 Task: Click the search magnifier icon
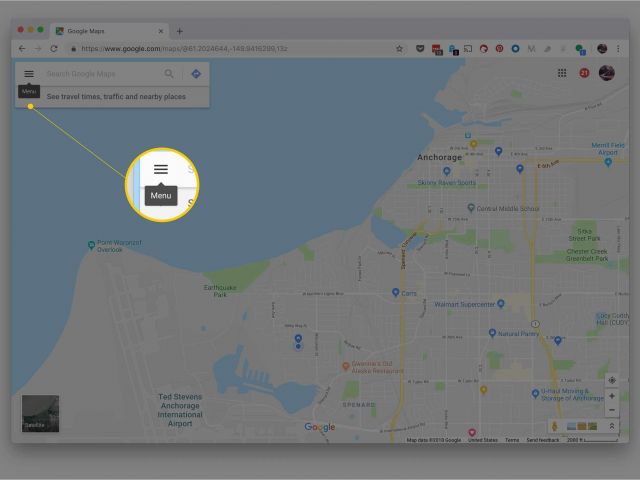point(169,73)
